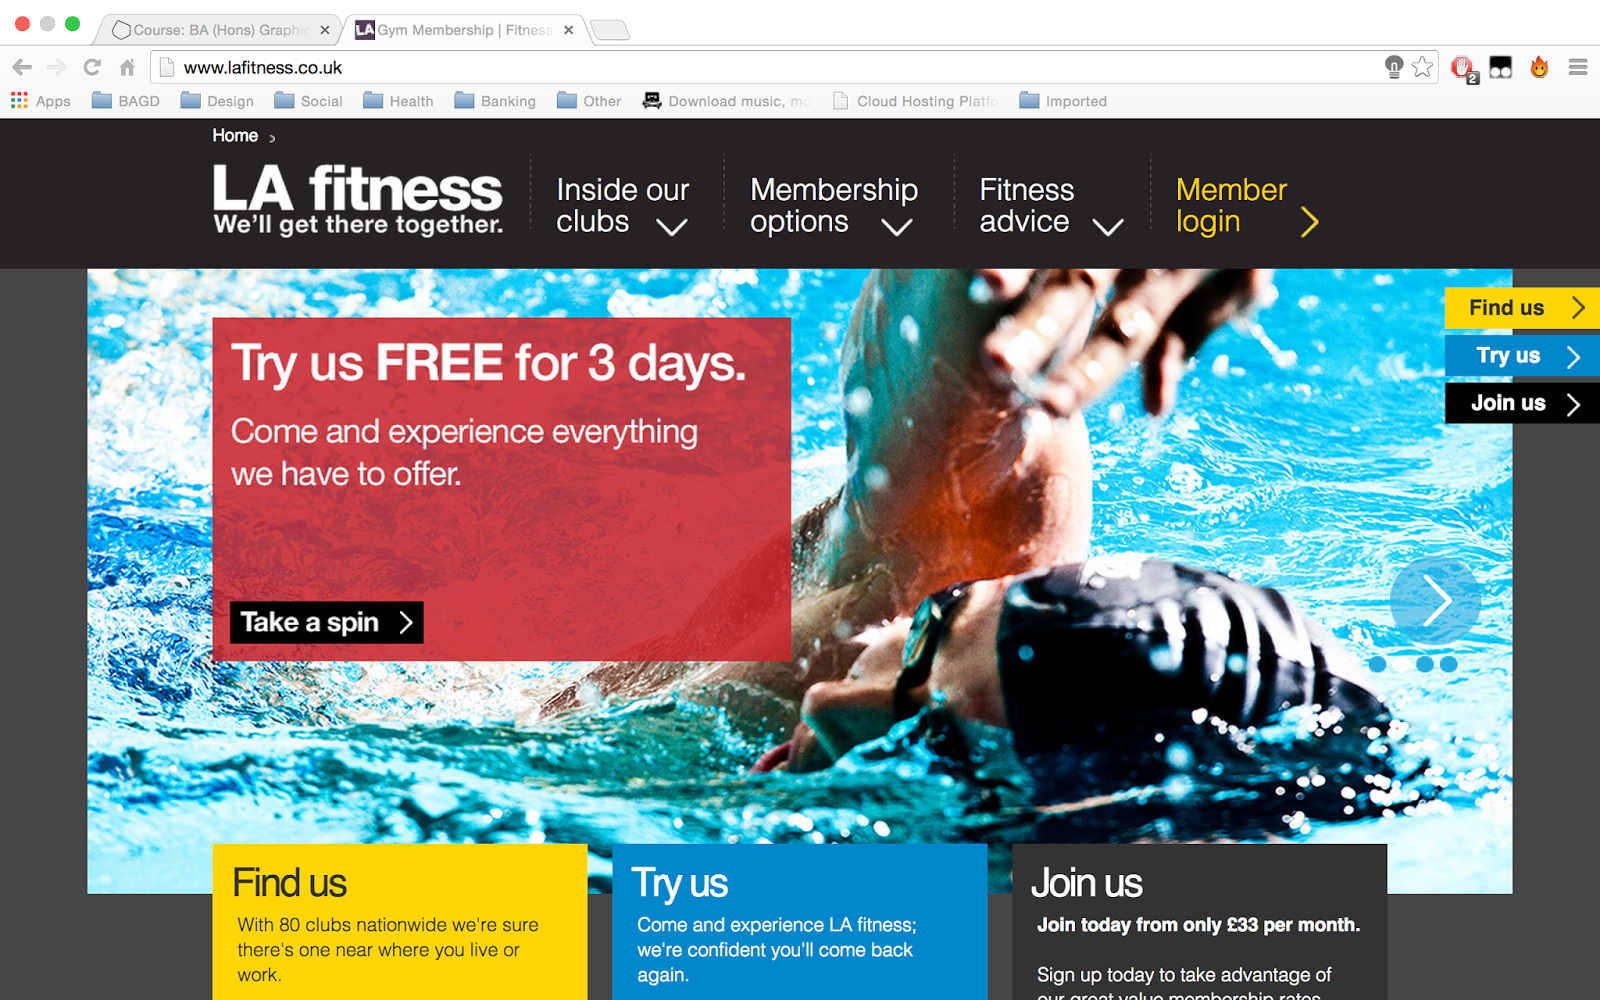Screen dimensions: 1600x1000
Task: Navigate back with the back arrow
Action: (x=22, y=67)
